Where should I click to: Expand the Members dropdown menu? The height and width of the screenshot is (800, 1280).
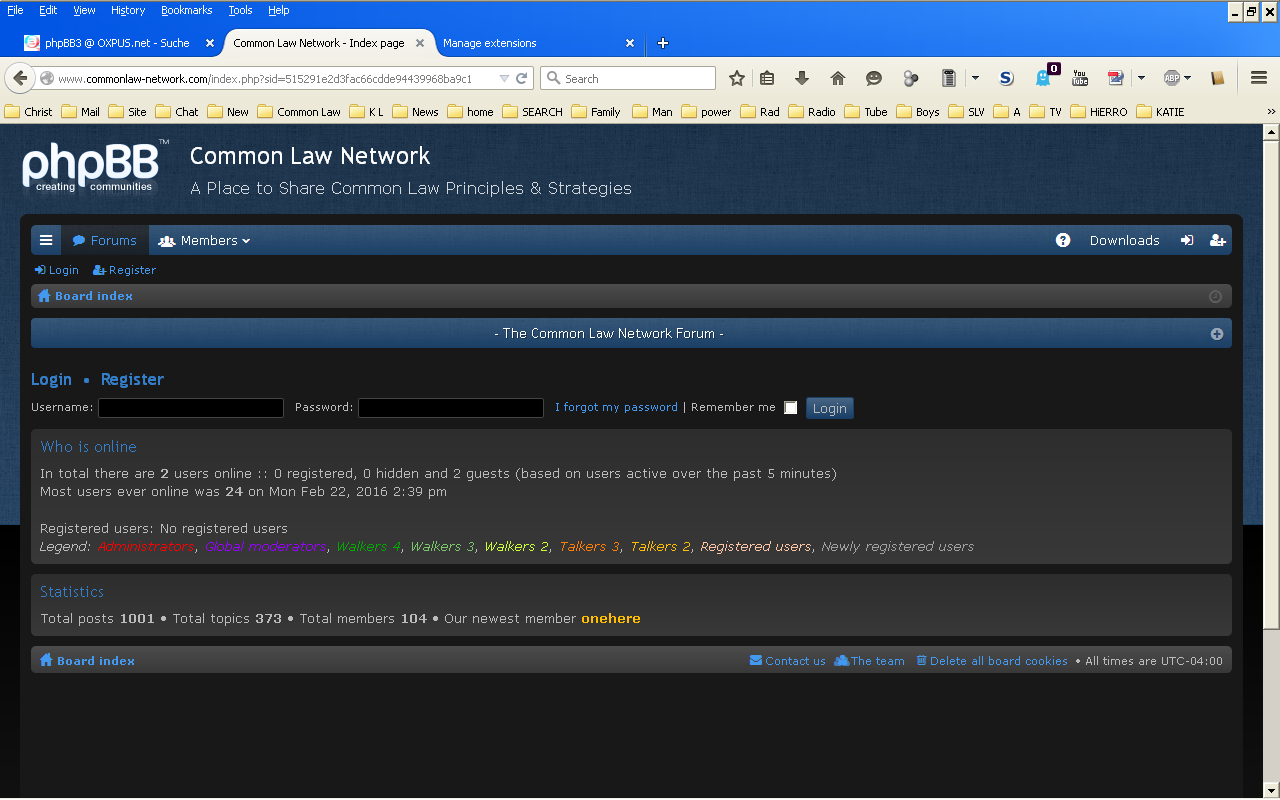(x=205, y=241)
